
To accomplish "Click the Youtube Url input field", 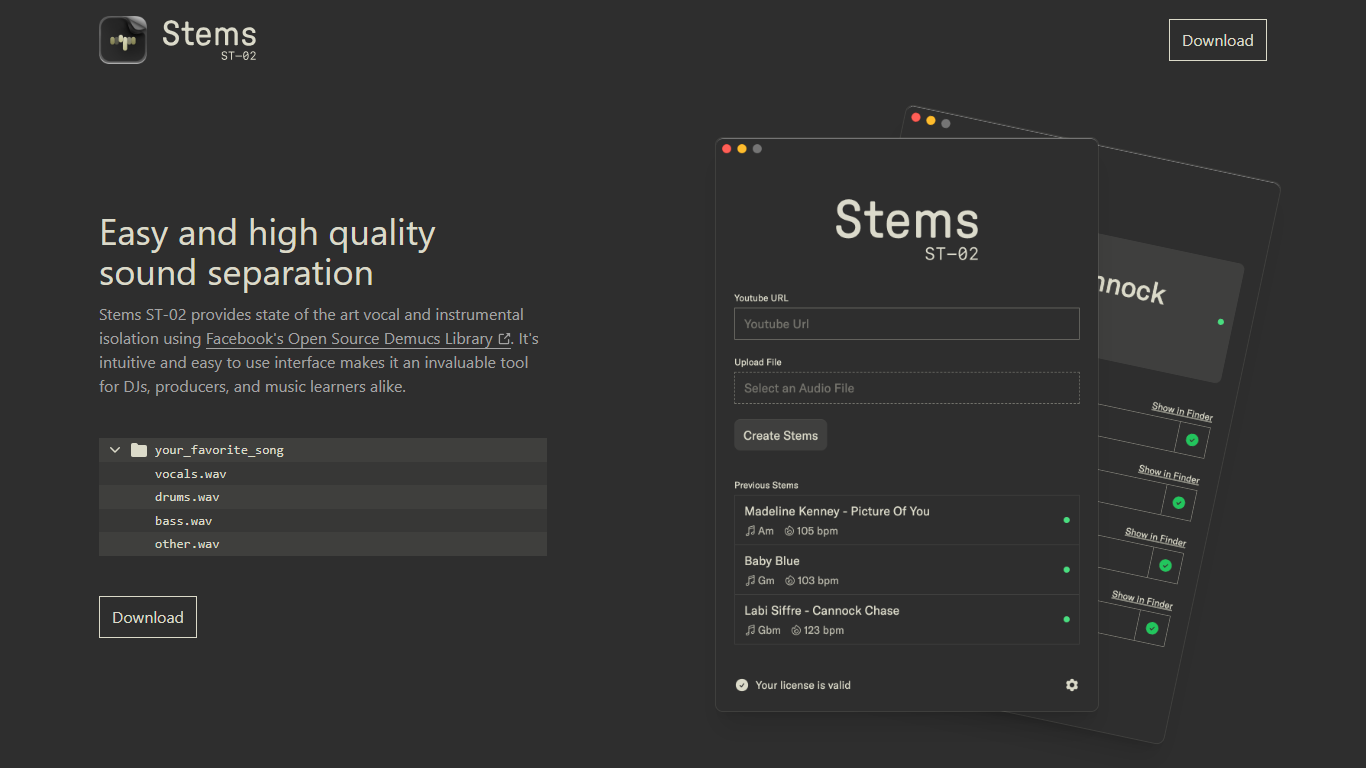I will pyautogui.click(x=907, y=324).
